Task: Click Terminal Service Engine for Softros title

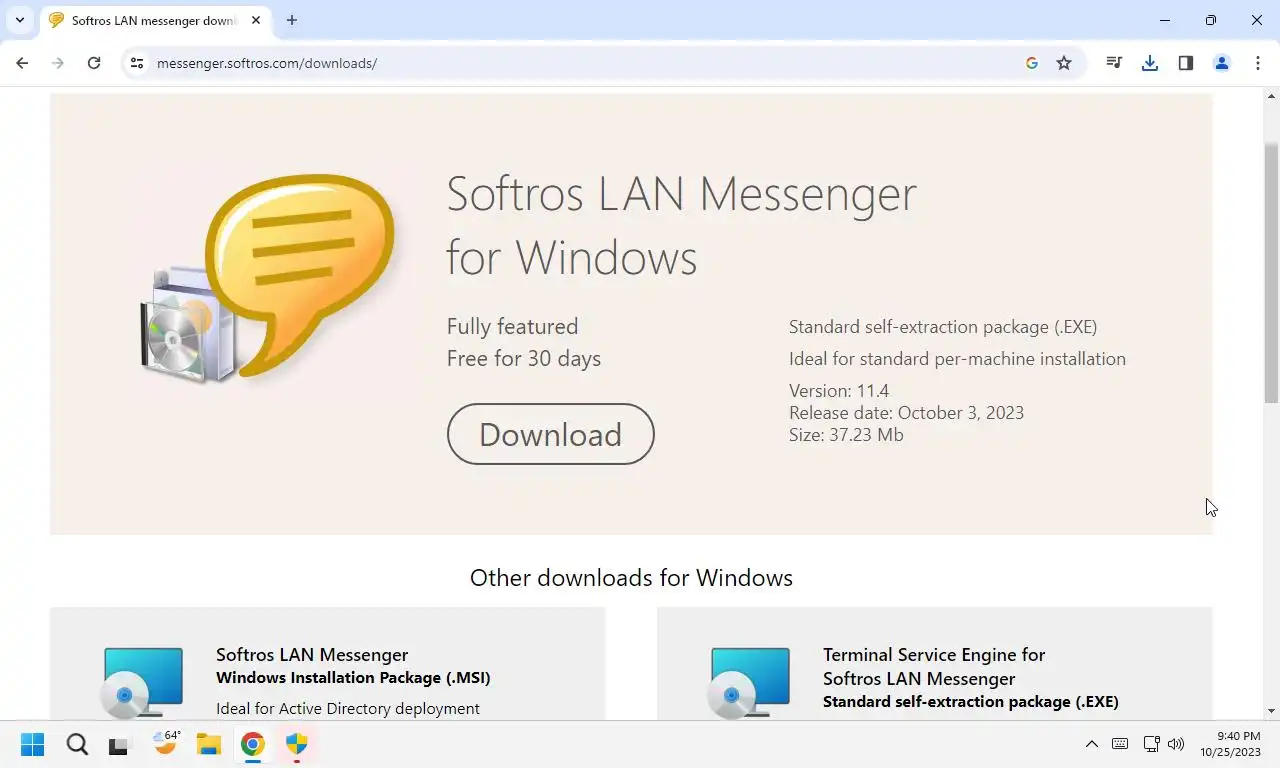Action: coord(934,666)
